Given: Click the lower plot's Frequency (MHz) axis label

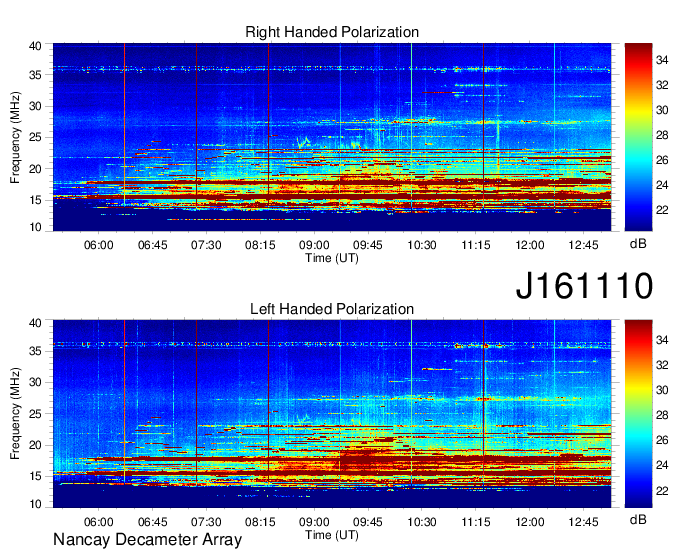Looking at the screenshot, I should click(15, 414).
